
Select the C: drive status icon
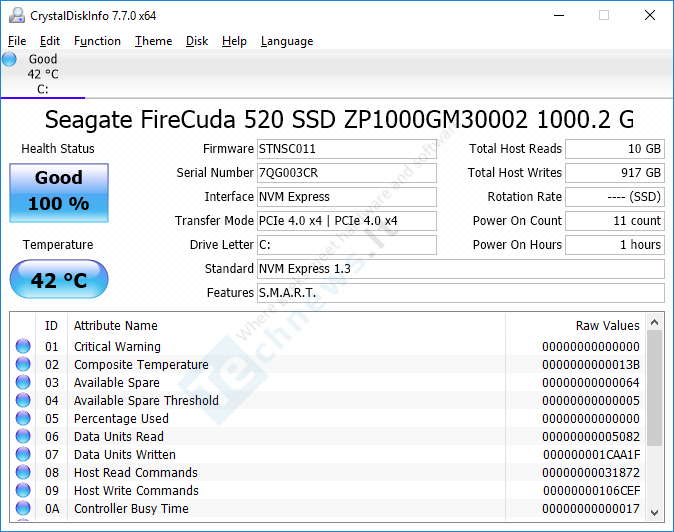pos(9,59)
